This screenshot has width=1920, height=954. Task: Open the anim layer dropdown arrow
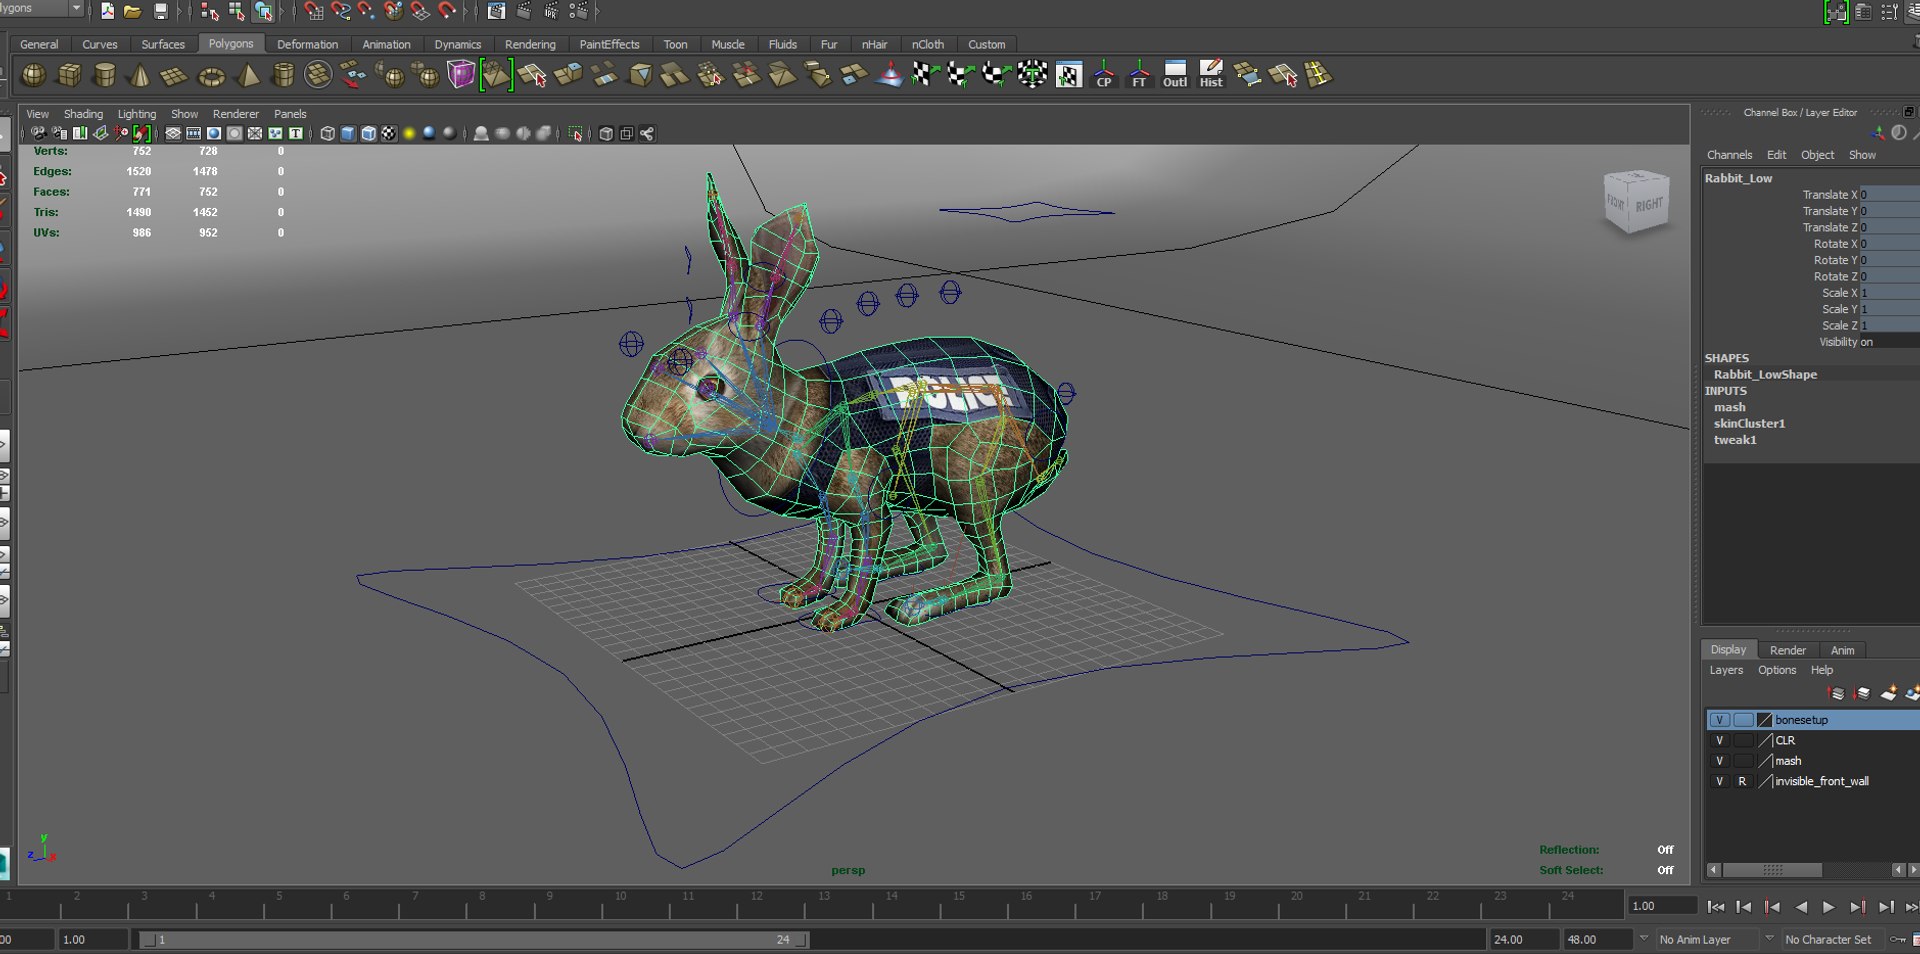pyautogui.click(x=1644, y=939)
